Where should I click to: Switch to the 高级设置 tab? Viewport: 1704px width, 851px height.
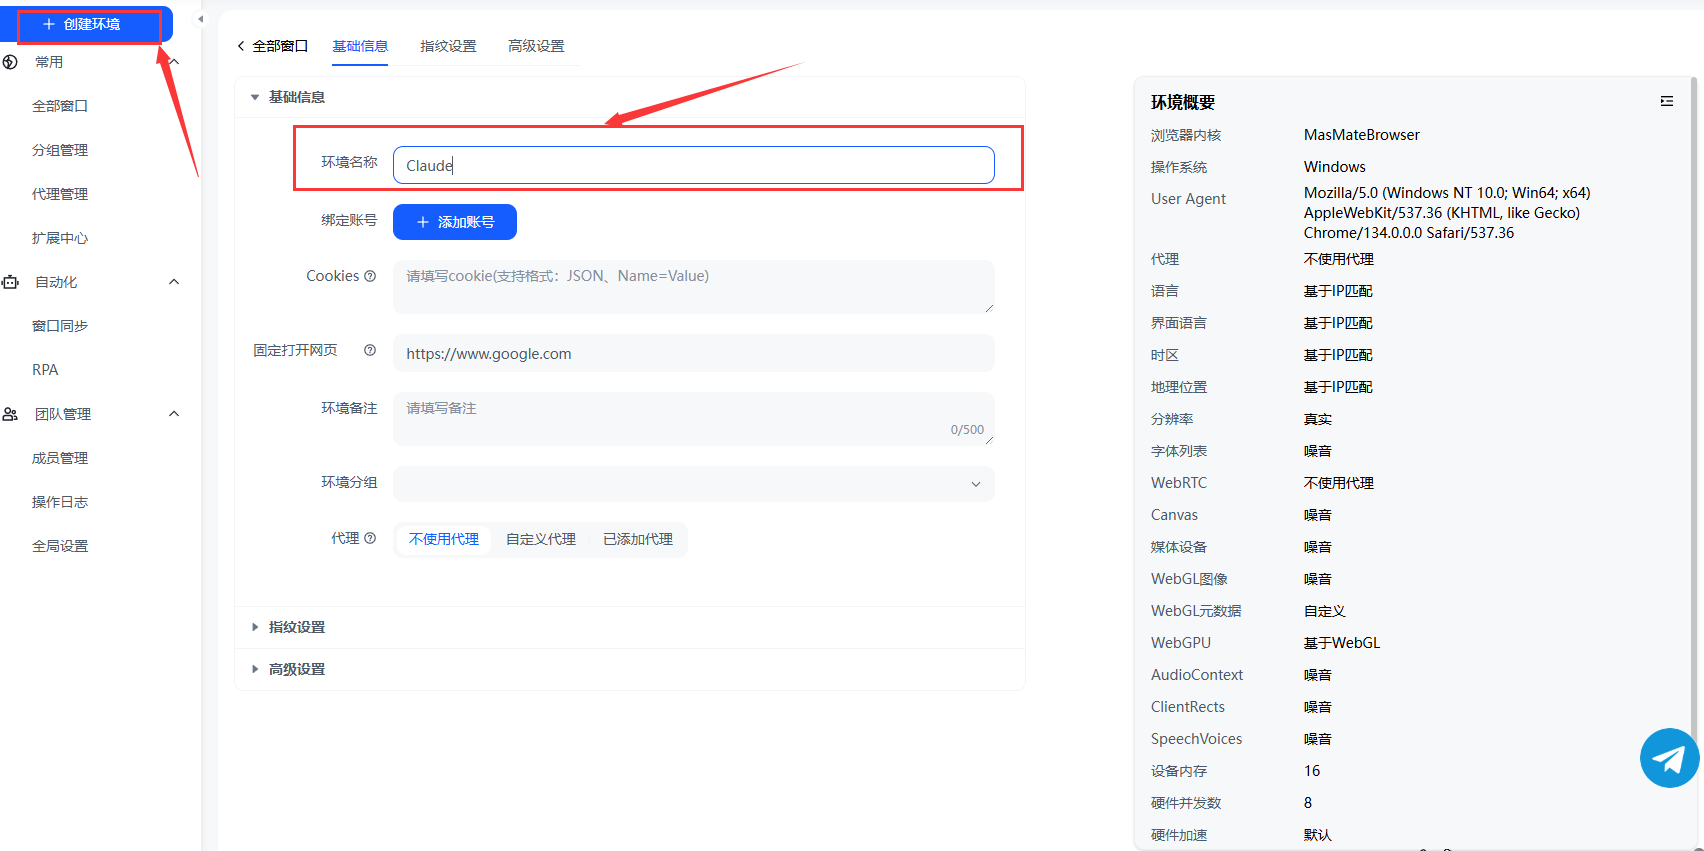tap(535, 46)
